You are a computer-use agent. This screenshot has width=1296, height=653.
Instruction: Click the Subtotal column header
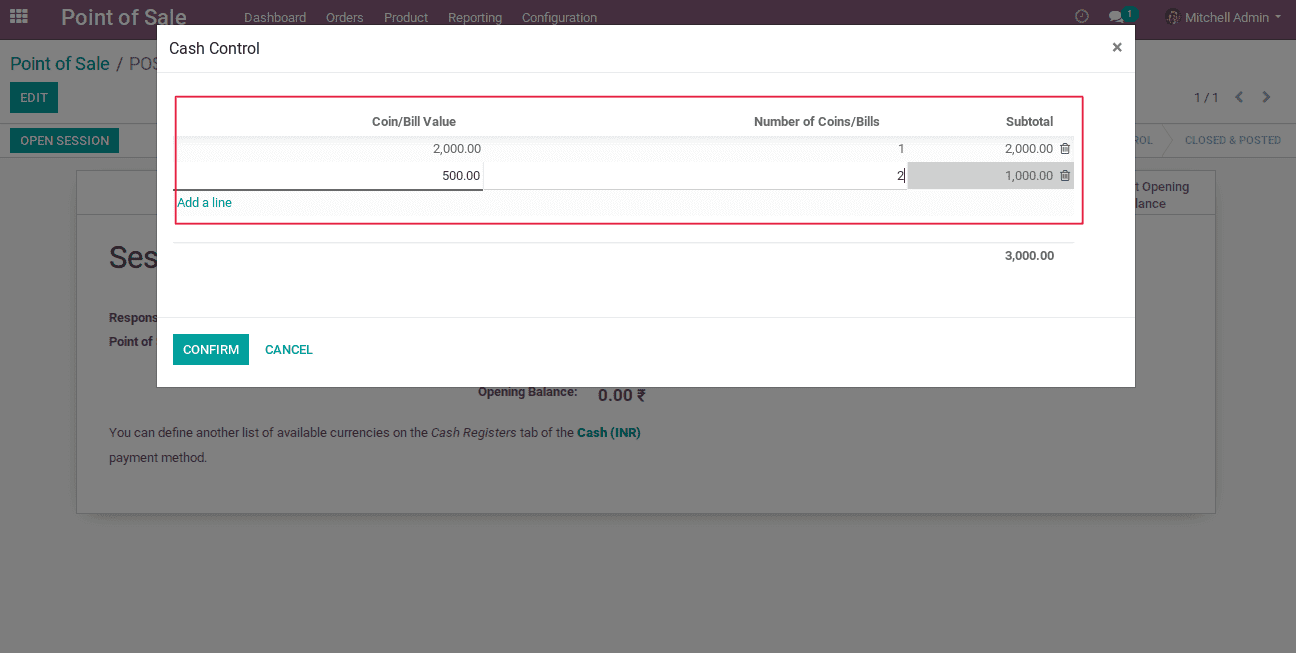tap(1029, 122)
